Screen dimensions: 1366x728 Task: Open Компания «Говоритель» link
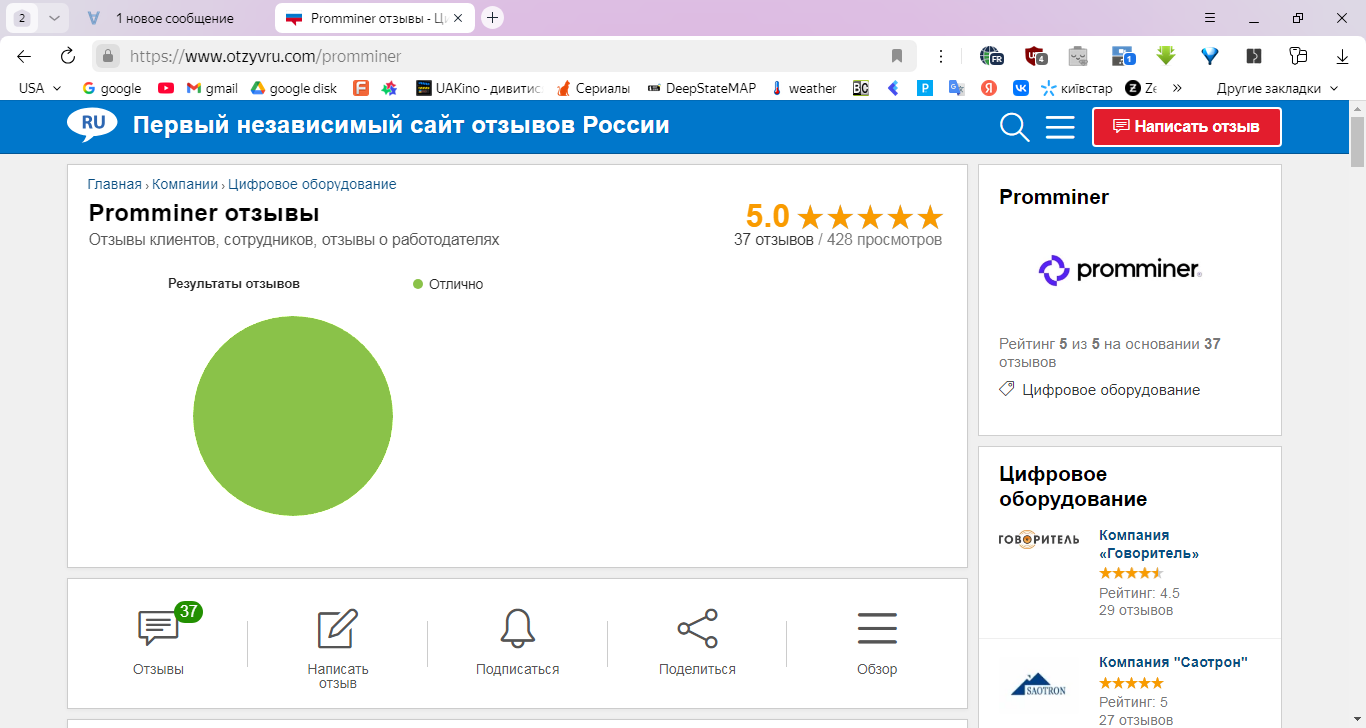point(1149,544)
